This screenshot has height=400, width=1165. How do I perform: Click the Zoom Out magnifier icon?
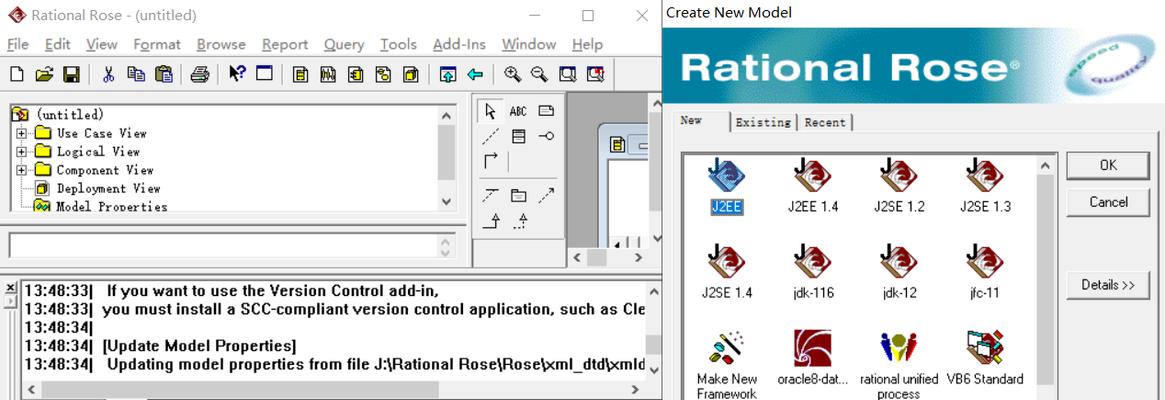(539, 74)
